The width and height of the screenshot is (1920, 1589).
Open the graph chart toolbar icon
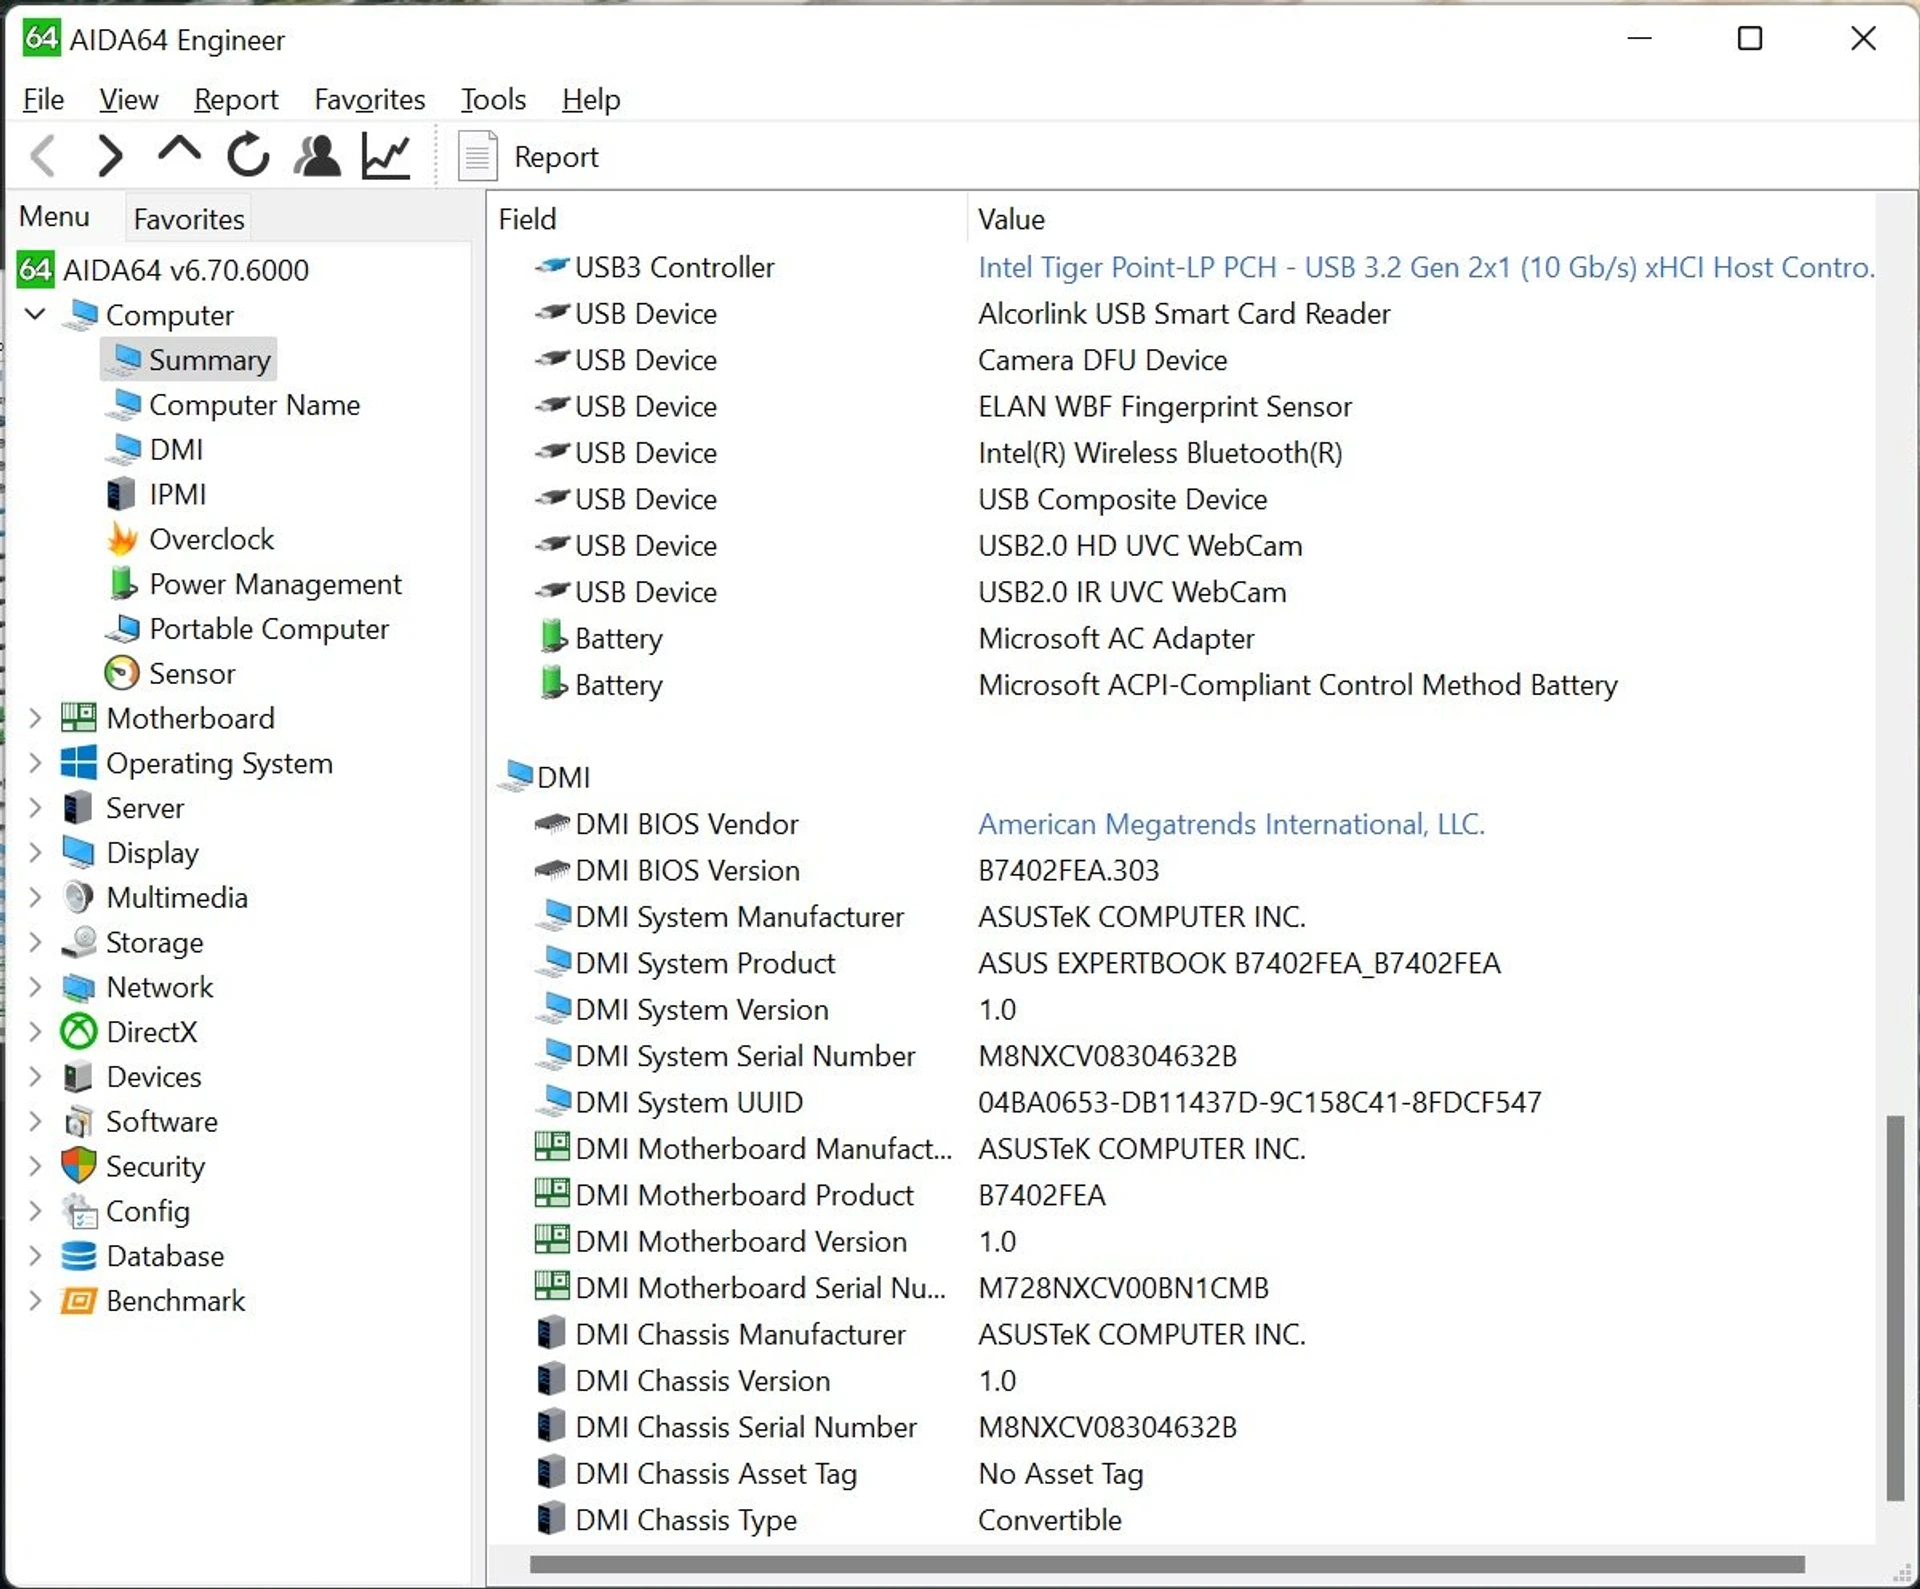(386, 157)
